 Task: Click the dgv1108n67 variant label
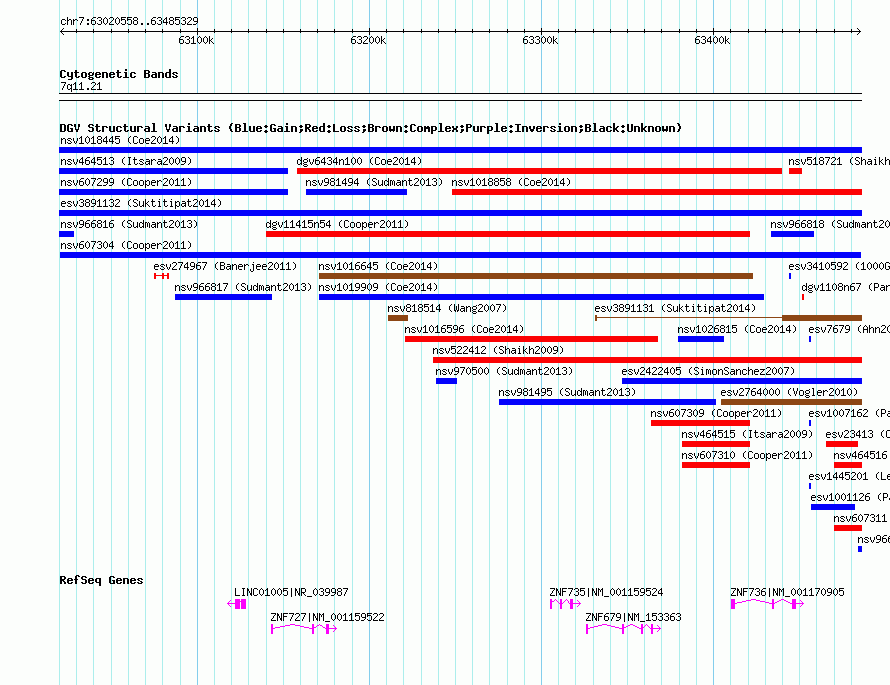(846, 287)
